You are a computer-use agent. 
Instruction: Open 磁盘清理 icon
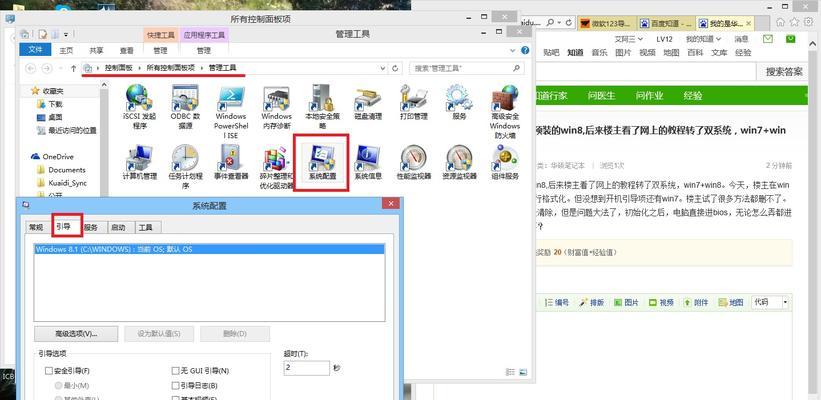pyautogui.click(x=368, y=97)
